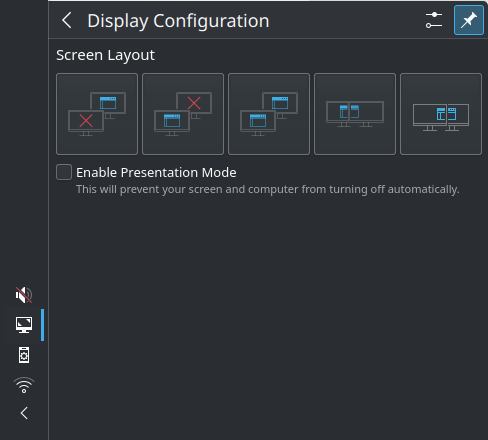This screenshot has height=440, width=488.
Task: Open the muted audio volume tray icon
Action: (x=24, y=295)
